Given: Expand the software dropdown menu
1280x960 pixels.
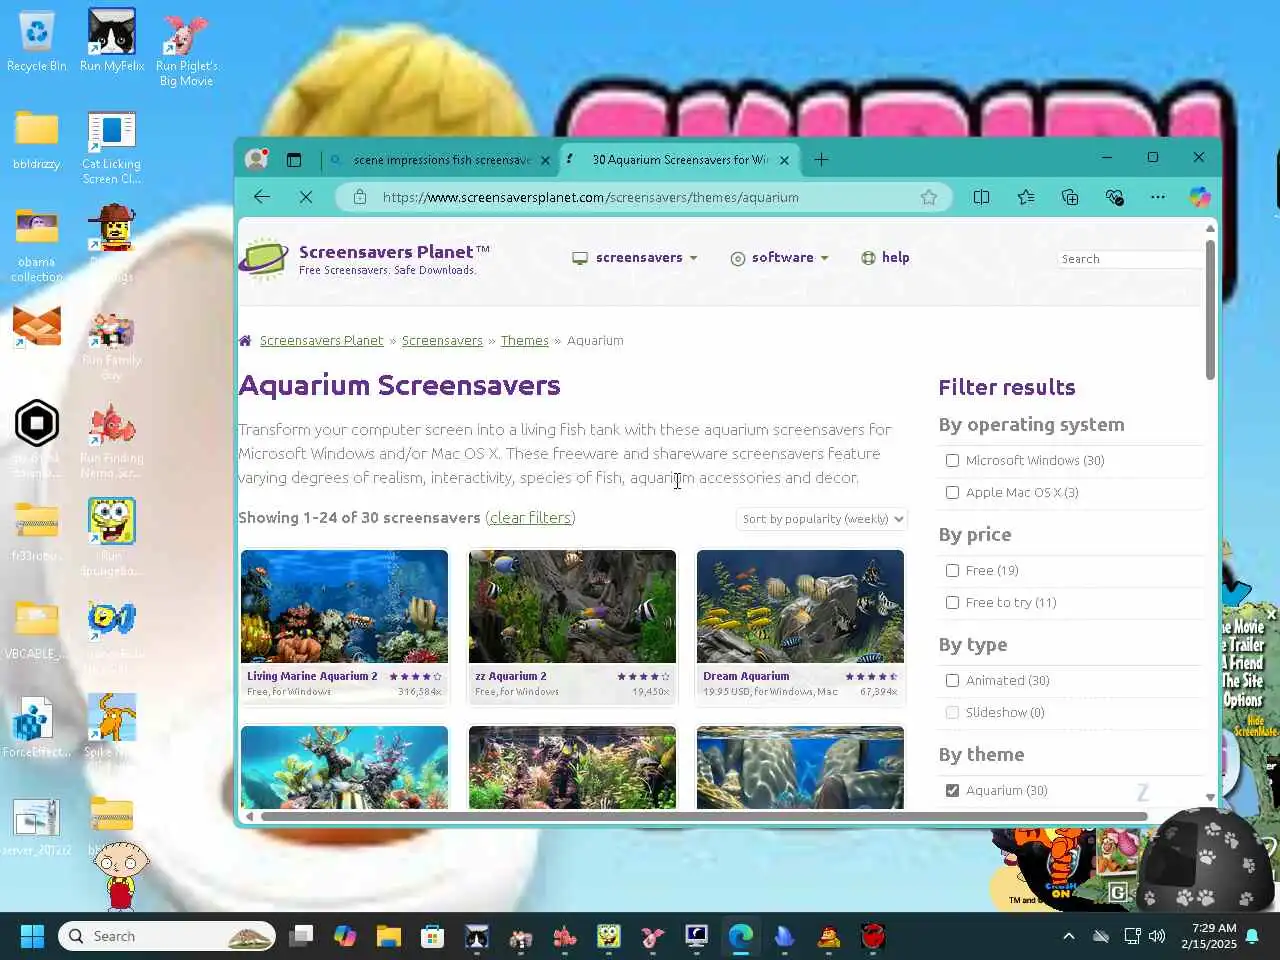Looking at the screenshot, I should [780, 258].
